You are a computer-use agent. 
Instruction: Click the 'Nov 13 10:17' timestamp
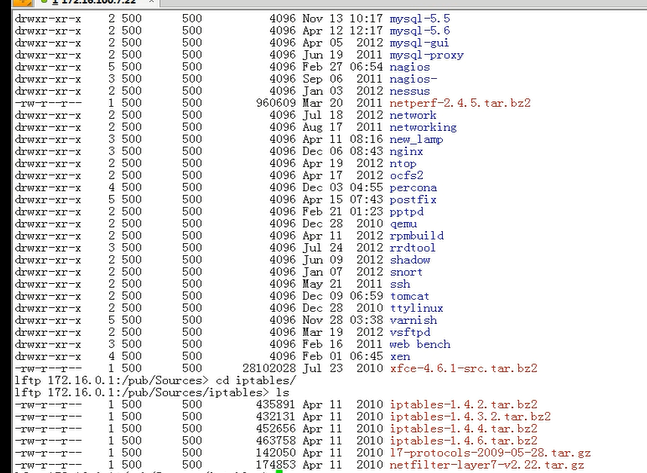[x=343, y=19]
